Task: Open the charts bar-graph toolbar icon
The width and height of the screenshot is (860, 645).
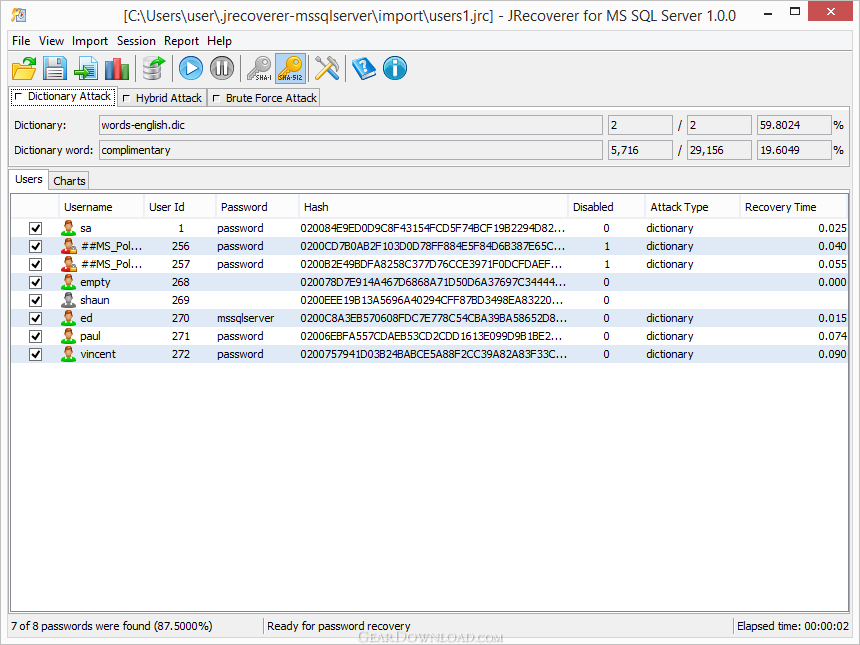Action: tap(117, 69)
